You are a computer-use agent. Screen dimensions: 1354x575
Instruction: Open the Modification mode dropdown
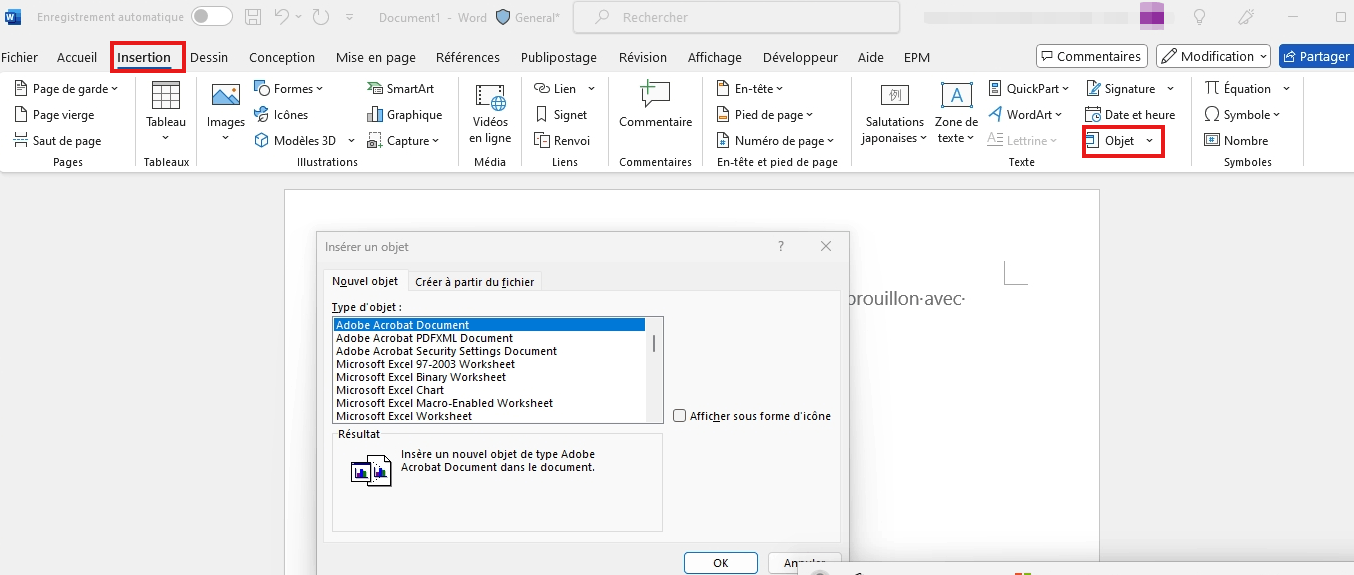tap(1213, 56)
